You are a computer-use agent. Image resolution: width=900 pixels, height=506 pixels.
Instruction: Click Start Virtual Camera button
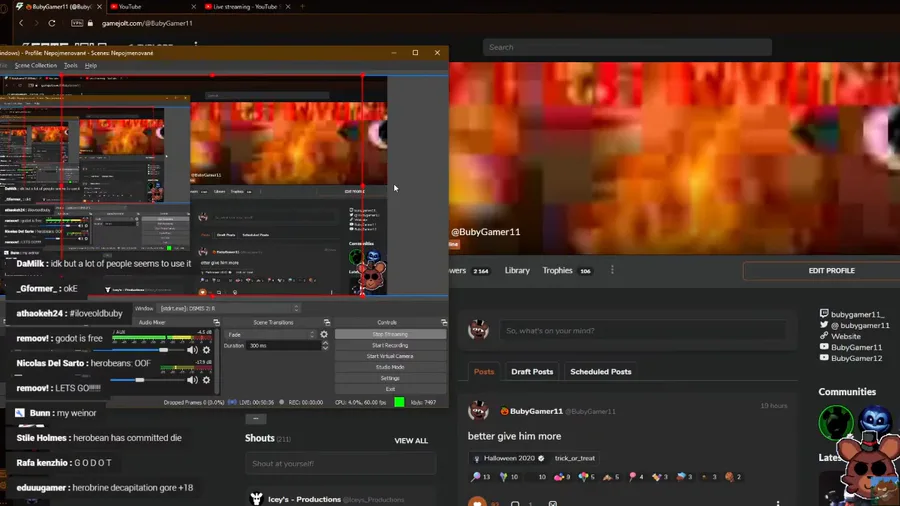[x=390, y=356]
